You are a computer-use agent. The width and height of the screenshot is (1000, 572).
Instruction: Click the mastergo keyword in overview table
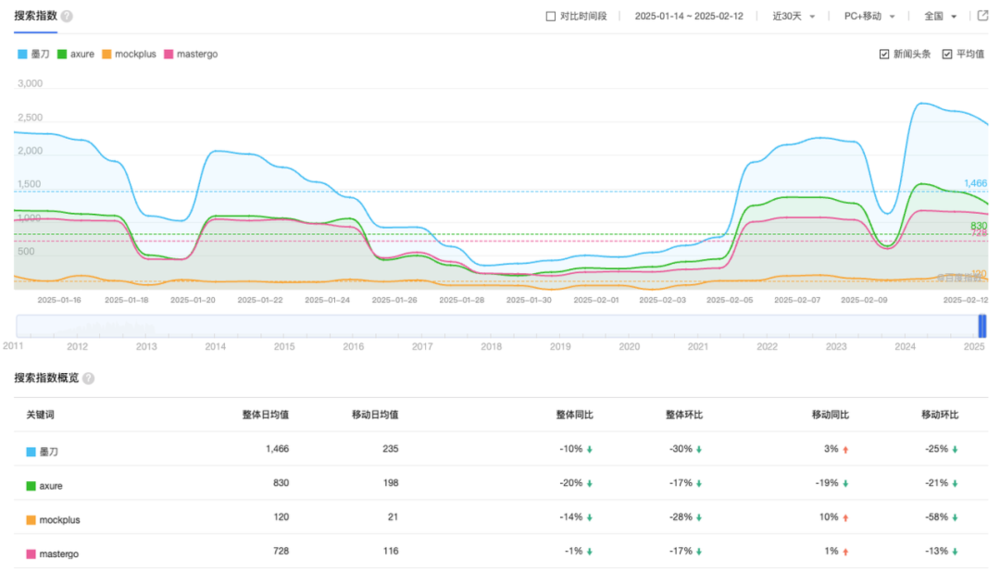pos(58,553)
